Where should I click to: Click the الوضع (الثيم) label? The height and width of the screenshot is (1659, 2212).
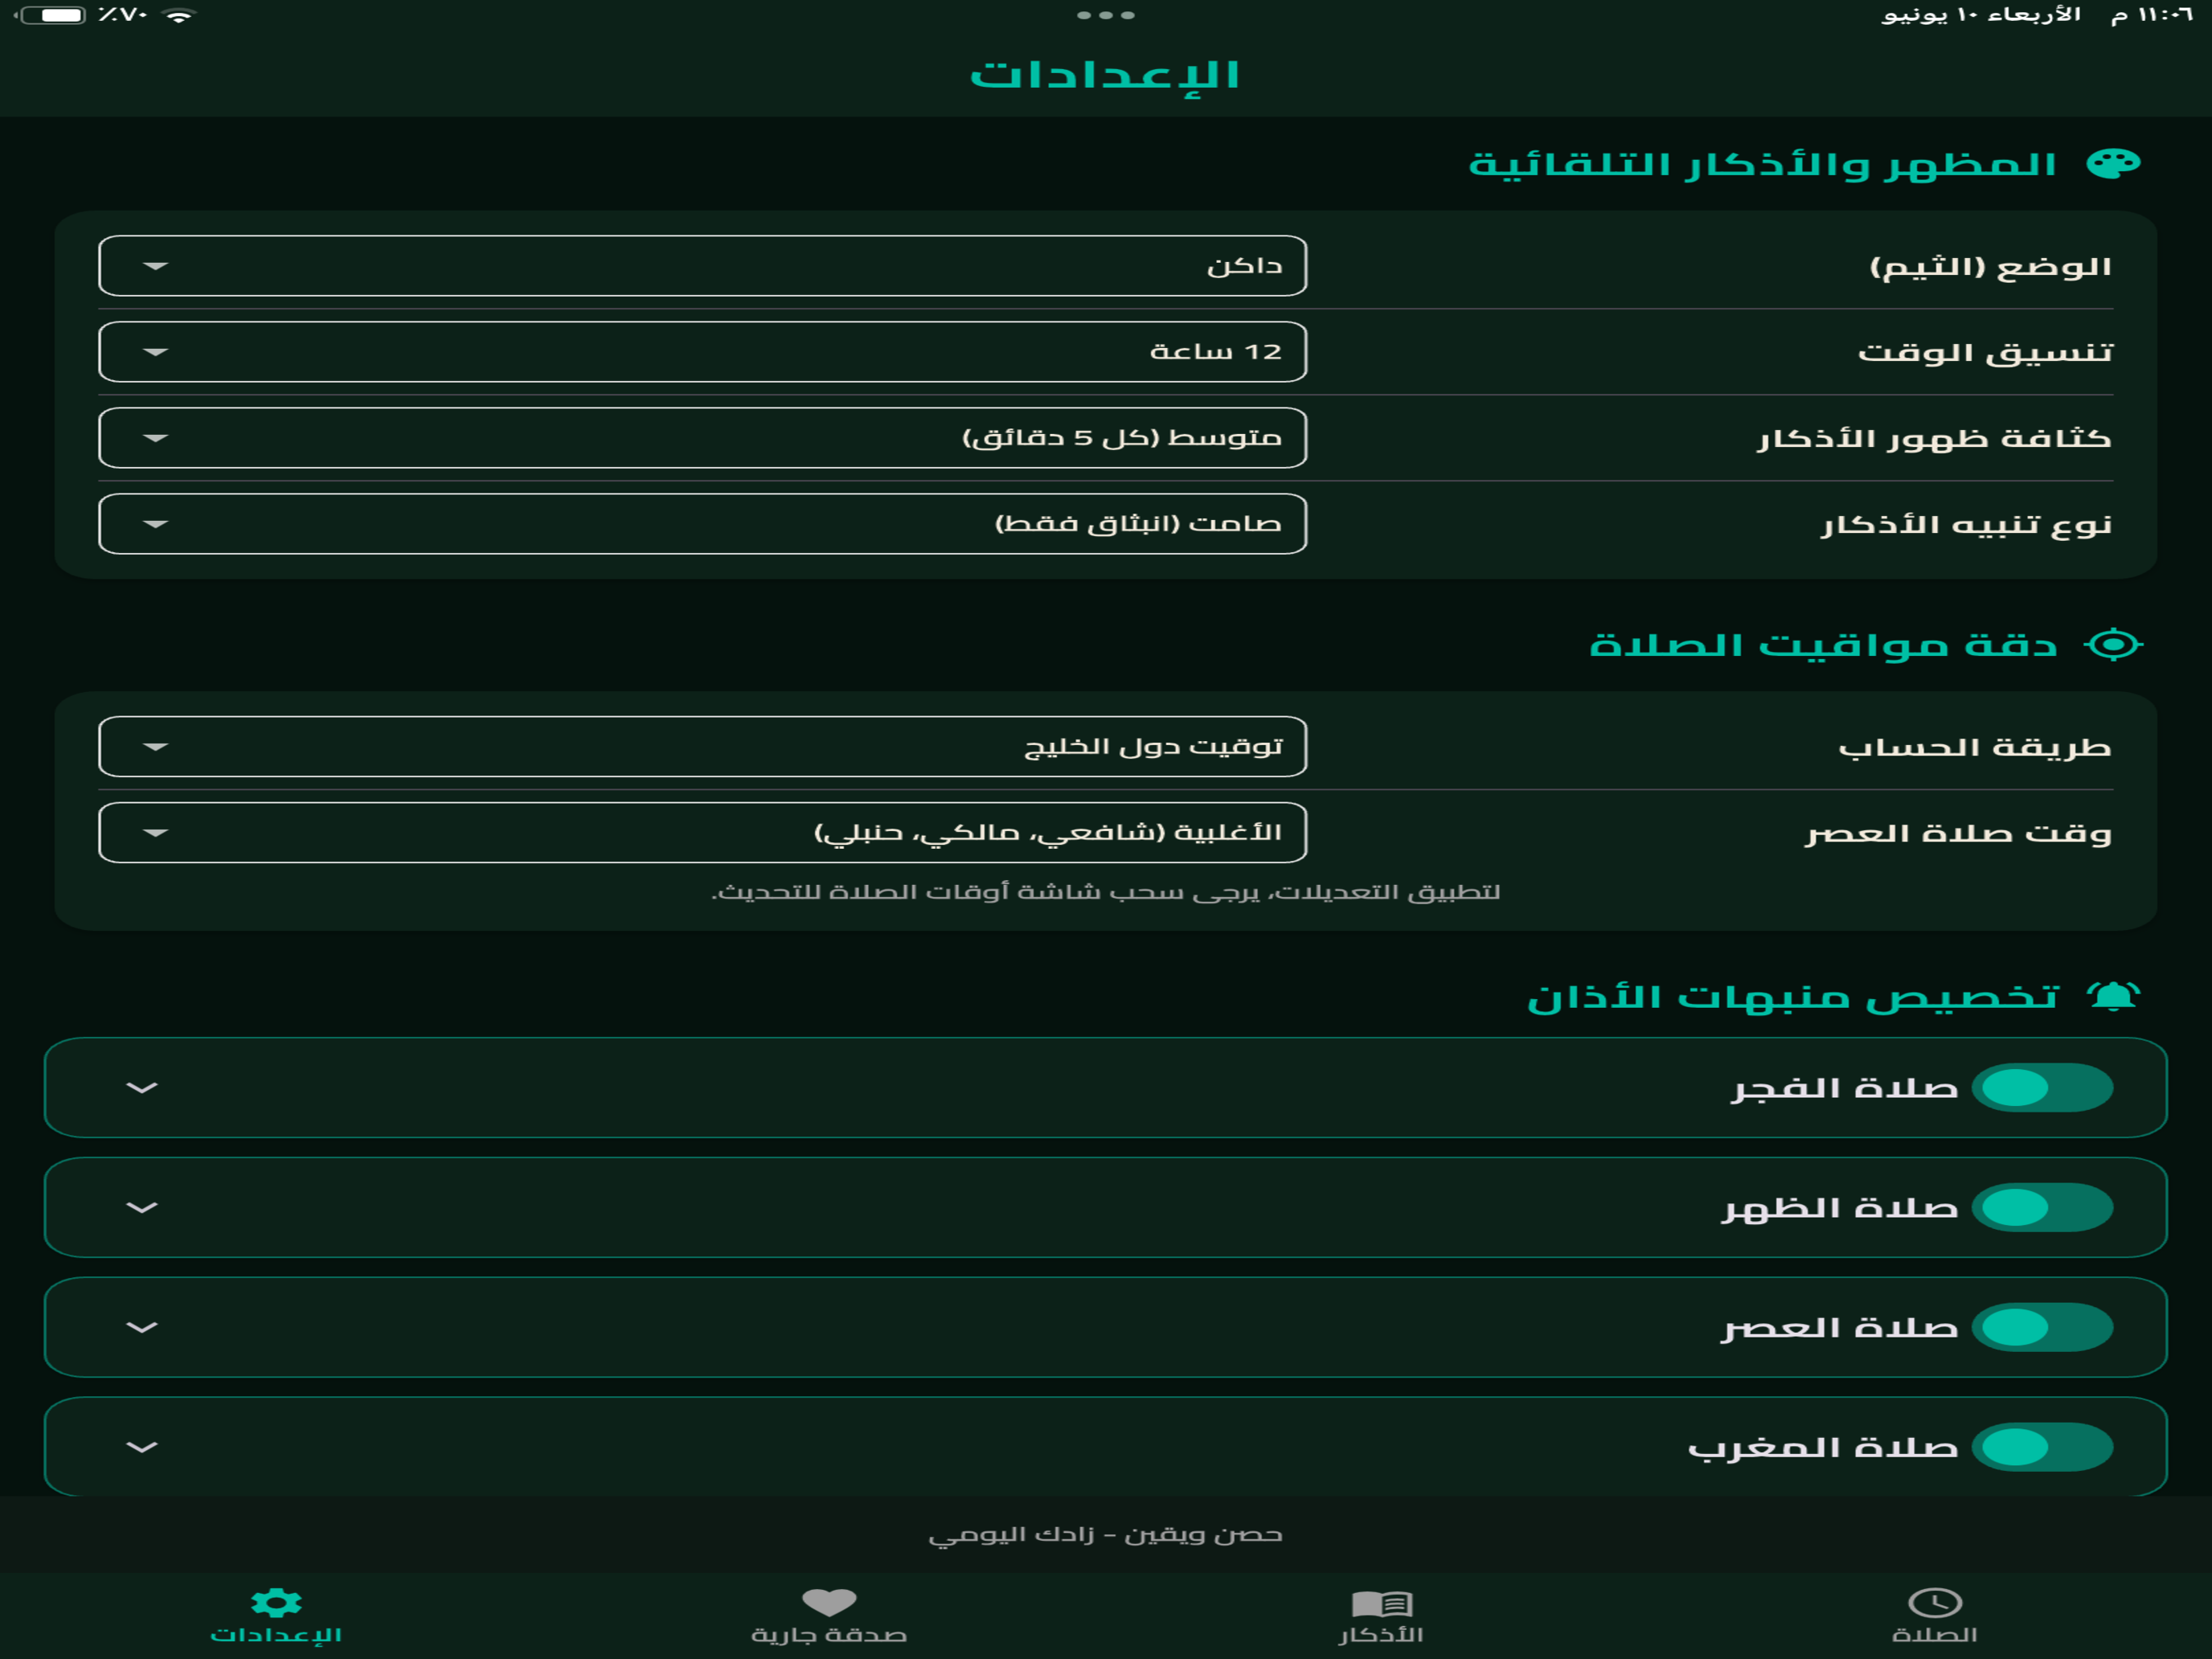point(1991,267)
